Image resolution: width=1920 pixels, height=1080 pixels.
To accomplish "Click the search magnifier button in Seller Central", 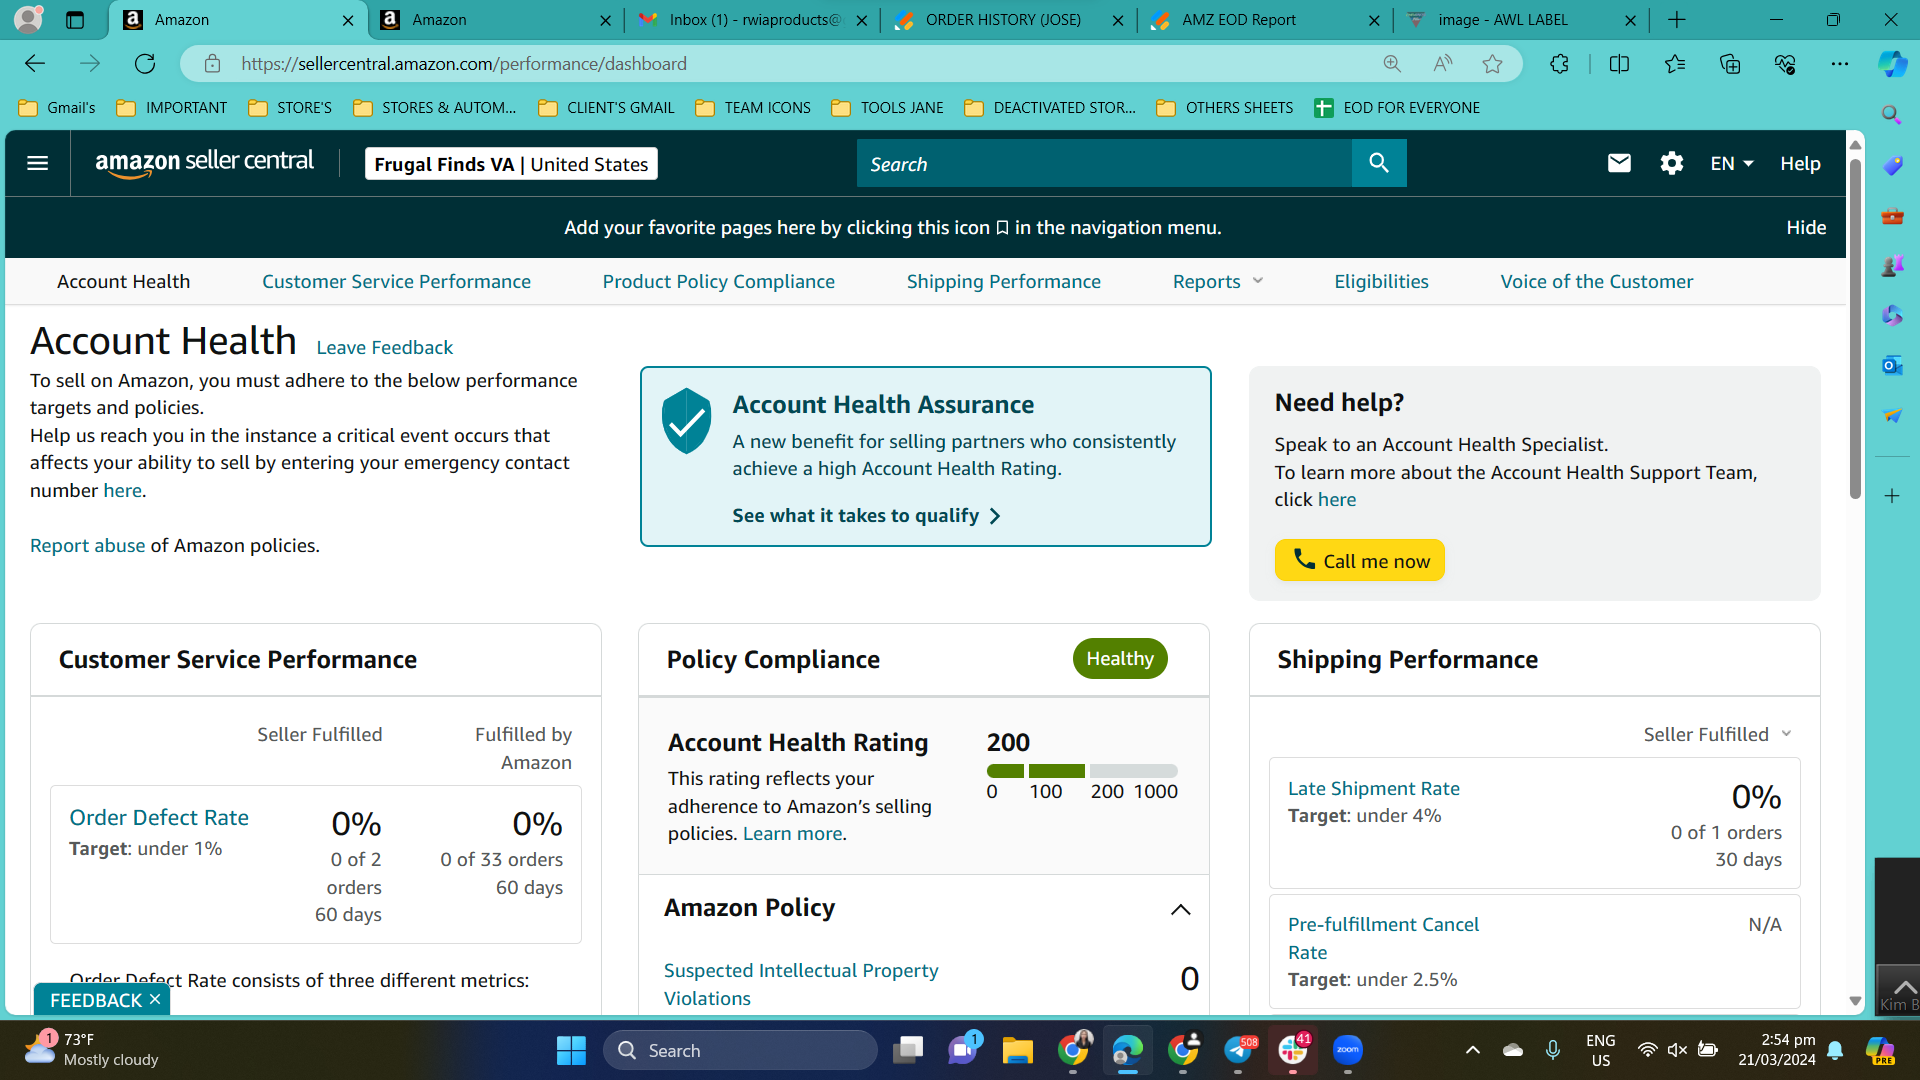I will pos(1379,163).
